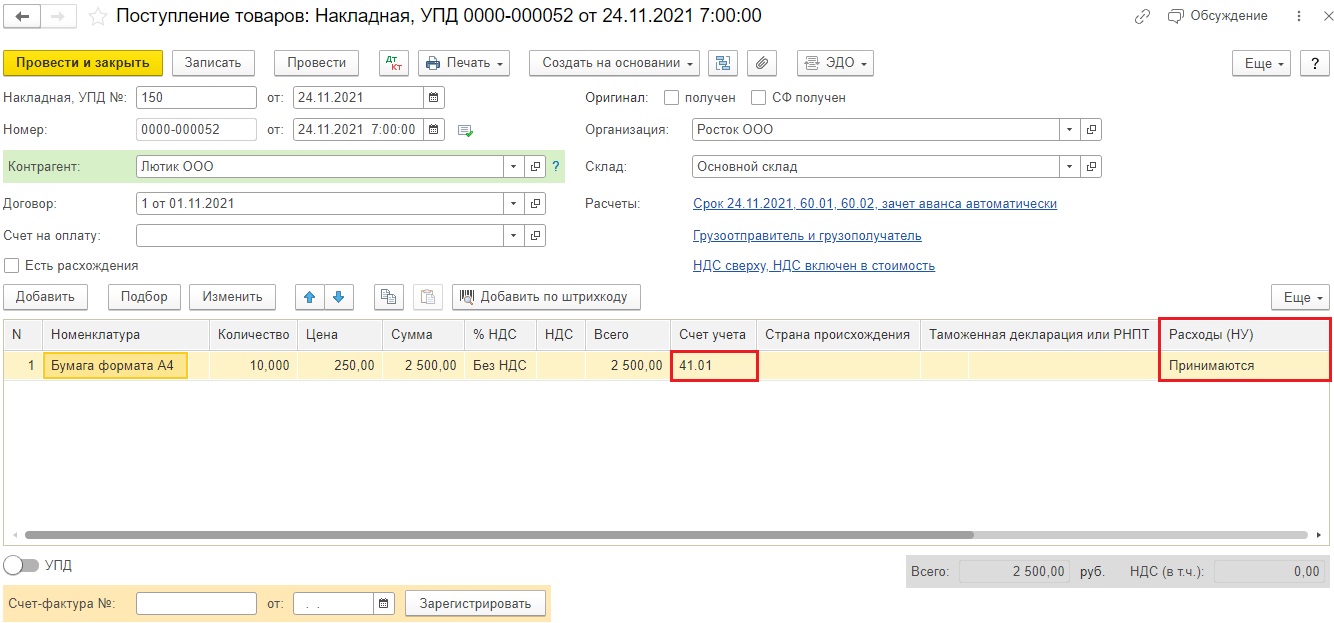Screen dimensions: 1334x623
Task: Open calendar for Накладная date 24.11.2021
Action: pyautogui.click(x=433, y=98)
